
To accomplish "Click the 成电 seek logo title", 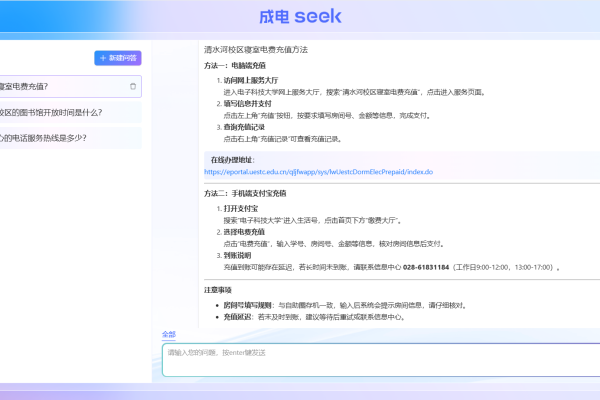I will point(300,16).
